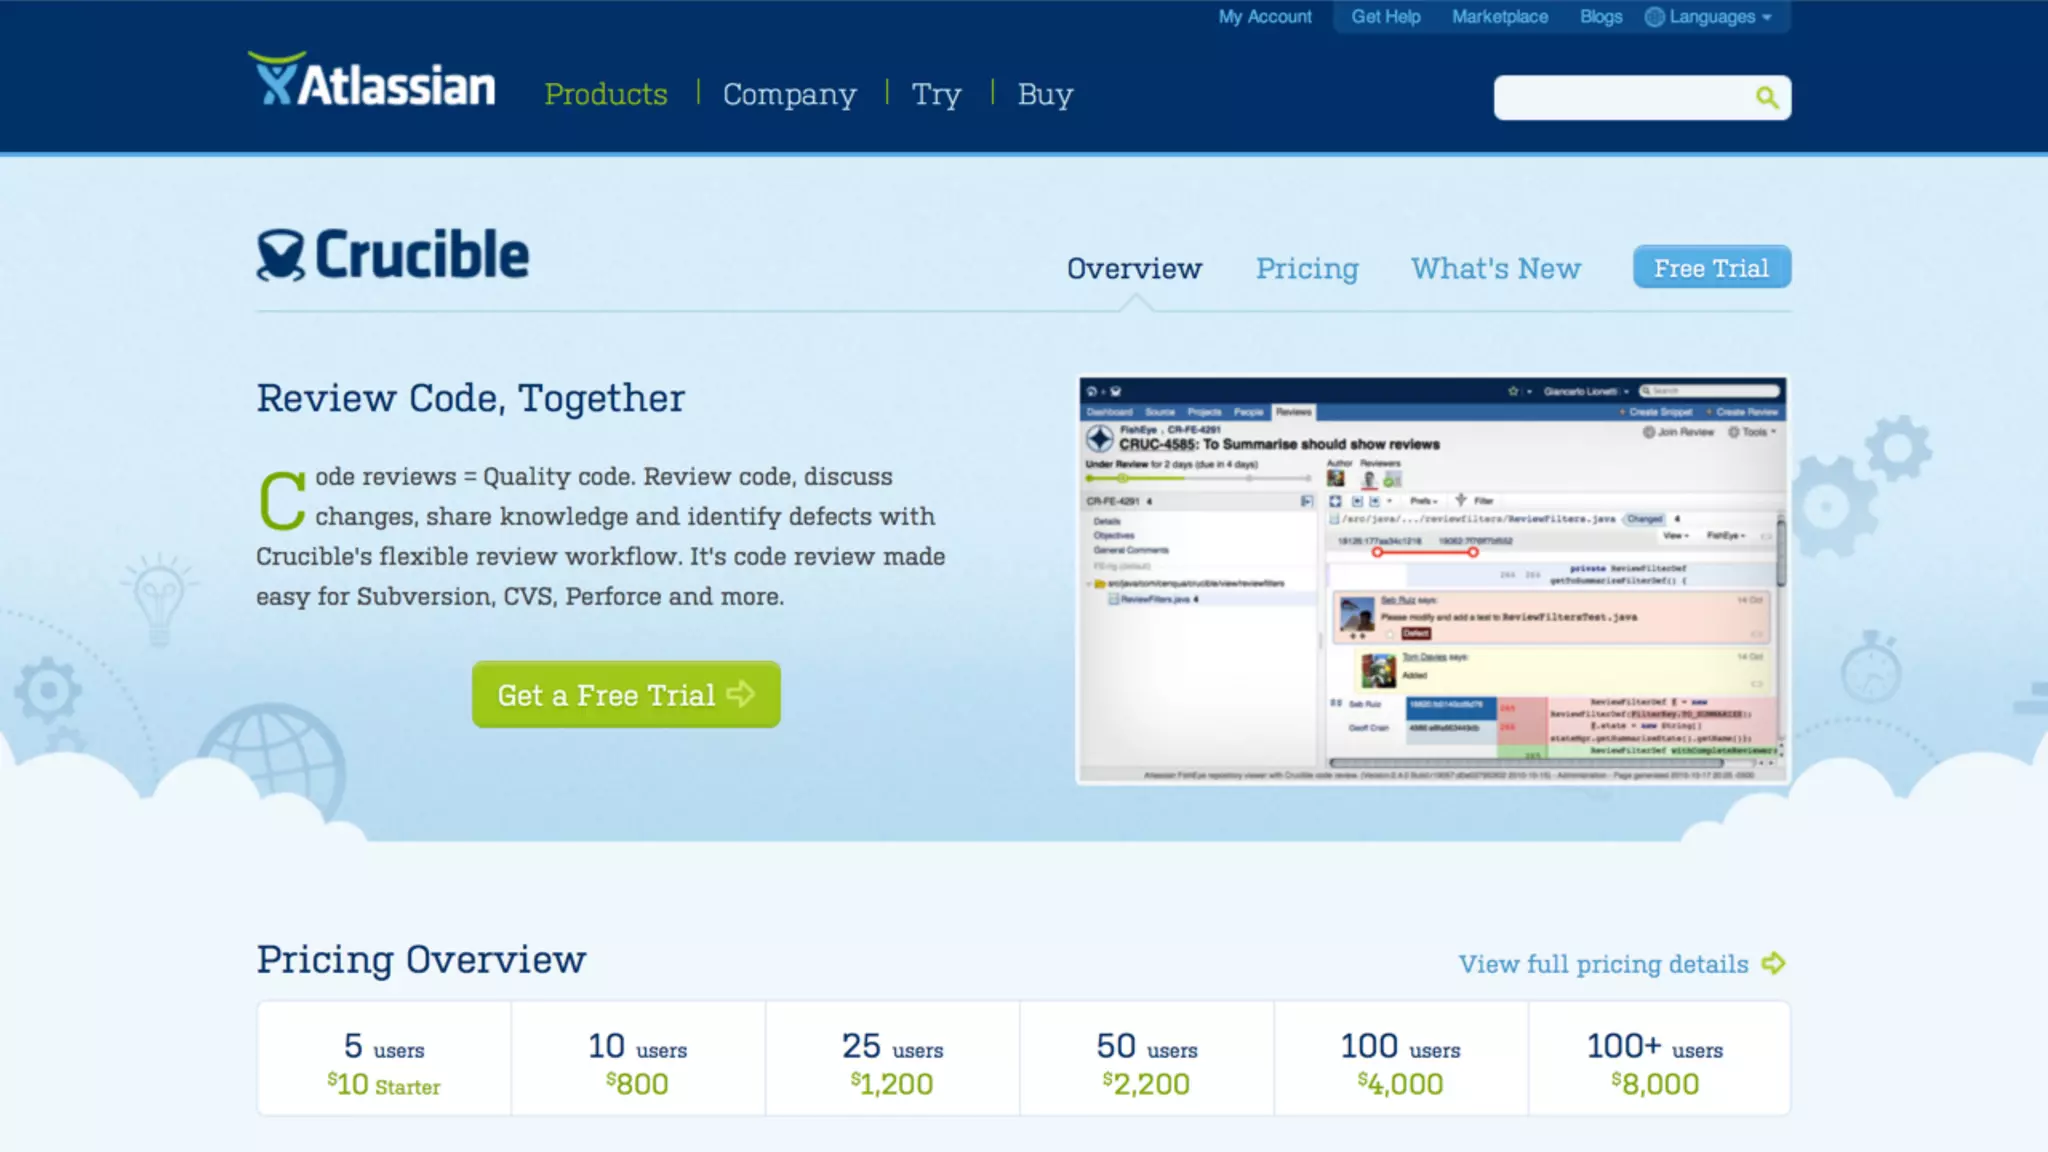Screen dimensions: 2048x1152
Task: Open the Buy menu
Action: pyautogui.click(x=1044, y=94)
